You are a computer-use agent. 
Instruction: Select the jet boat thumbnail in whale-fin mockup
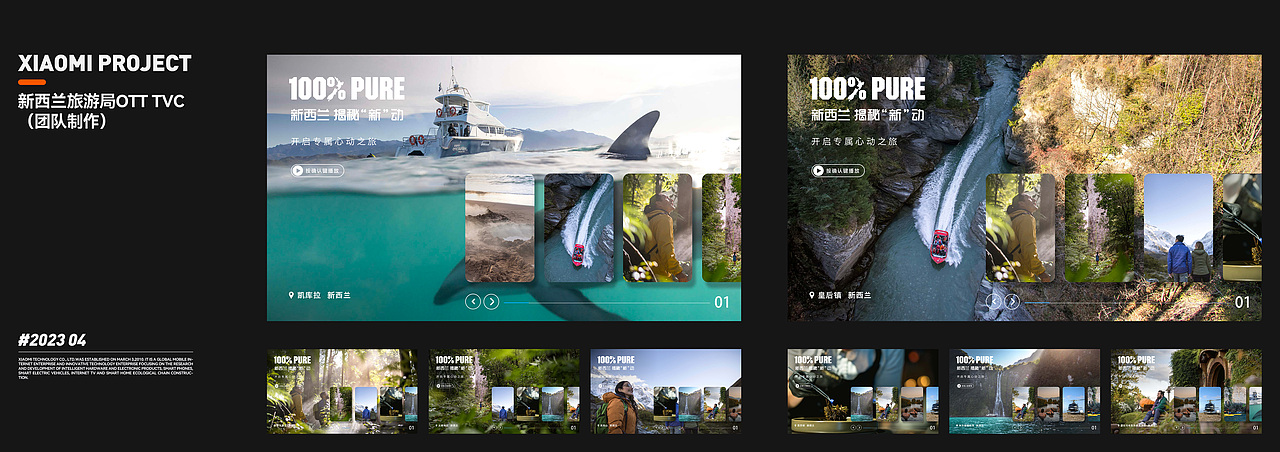click(579, 228)
